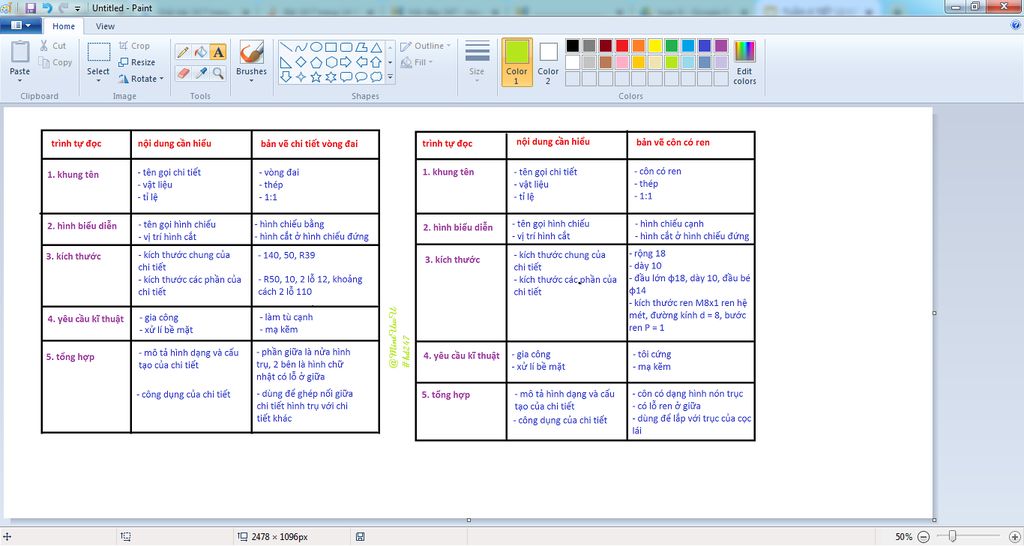Click the Paste clipboard icon
This screenshot has width=1024, height=546.
click(20, 52)
